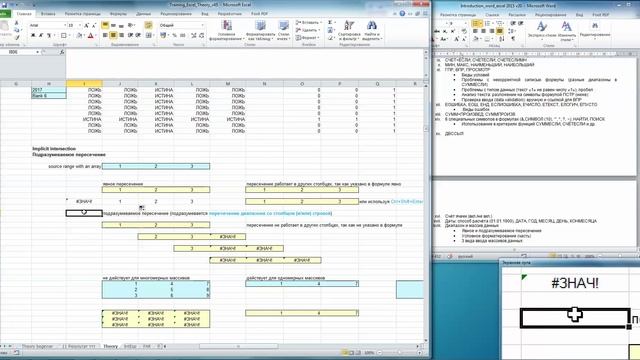Screen dimensions: 640x360
Task: Click the Sort icon in Word Paragraph group
Action: coord(501,39)
